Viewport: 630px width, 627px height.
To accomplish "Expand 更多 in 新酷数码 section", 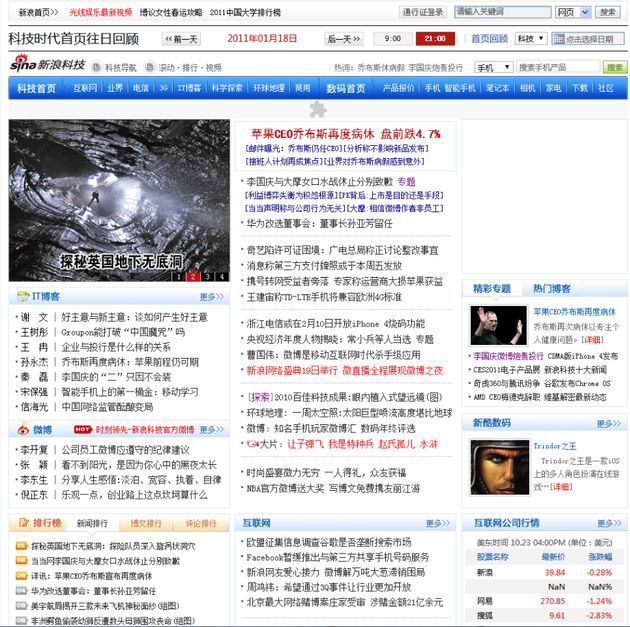I will point(609,423).
